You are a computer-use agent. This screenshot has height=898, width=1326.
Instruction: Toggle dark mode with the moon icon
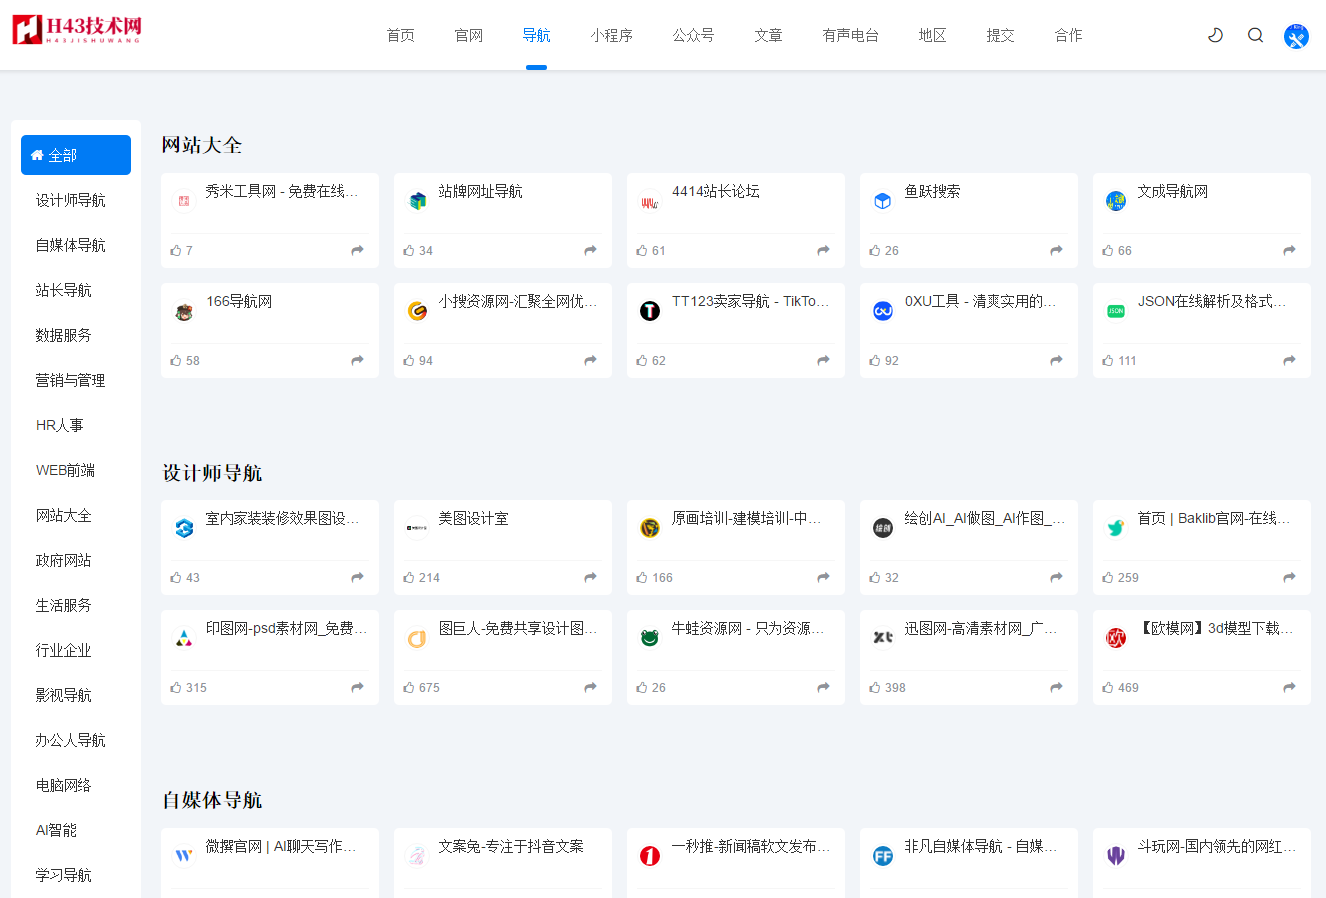click(x=1215, y=35)
